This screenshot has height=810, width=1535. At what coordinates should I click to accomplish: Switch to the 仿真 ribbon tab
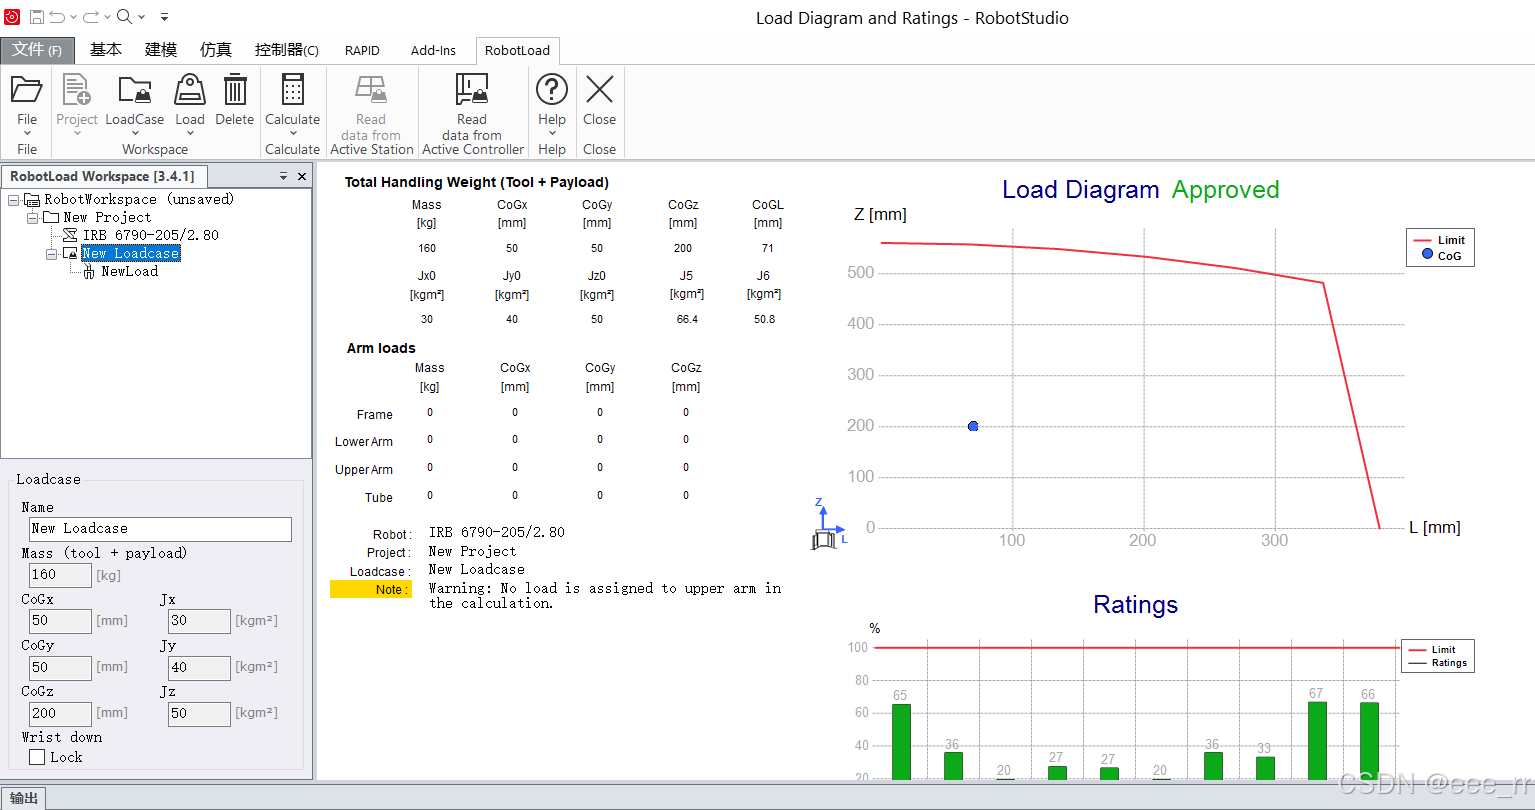click(216, 50)
